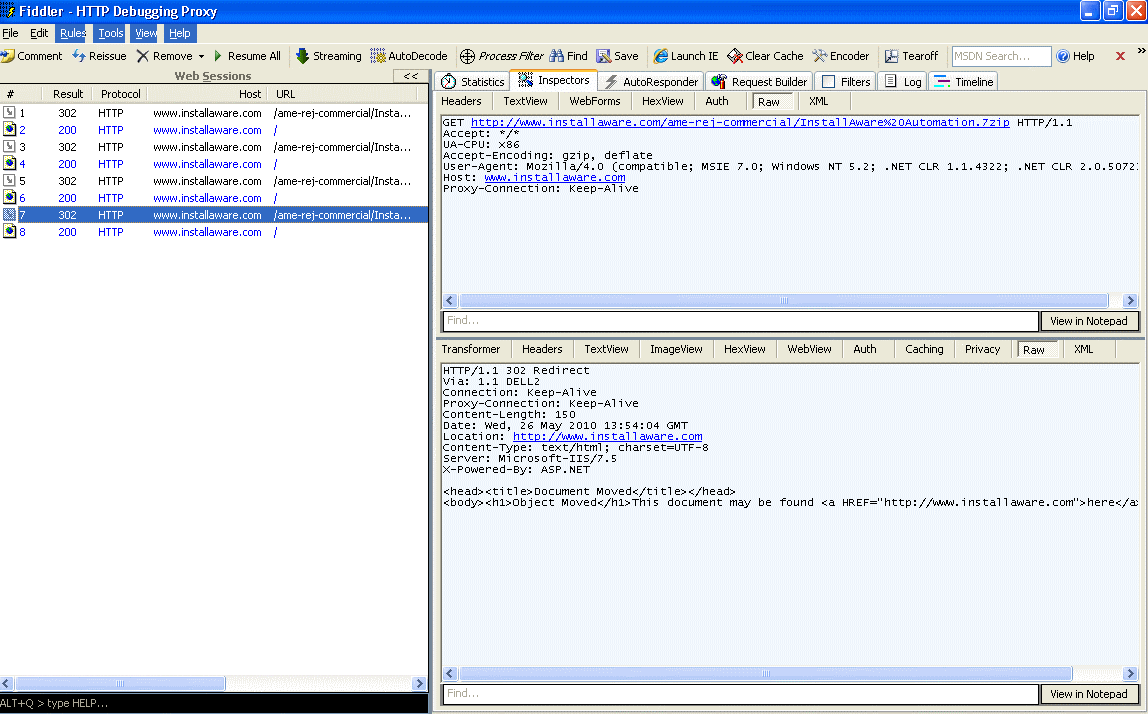Select request HexView inspector tab
Viewport: 1148px width, 714px height.
(x=663, y=101)
